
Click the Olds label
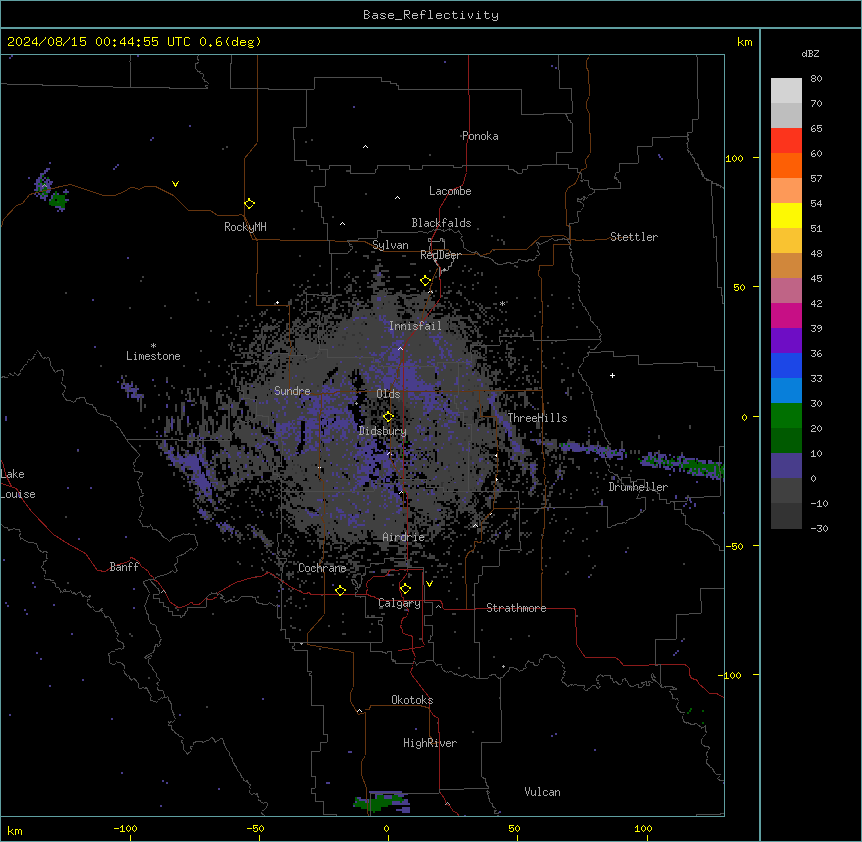click(388, 394)
